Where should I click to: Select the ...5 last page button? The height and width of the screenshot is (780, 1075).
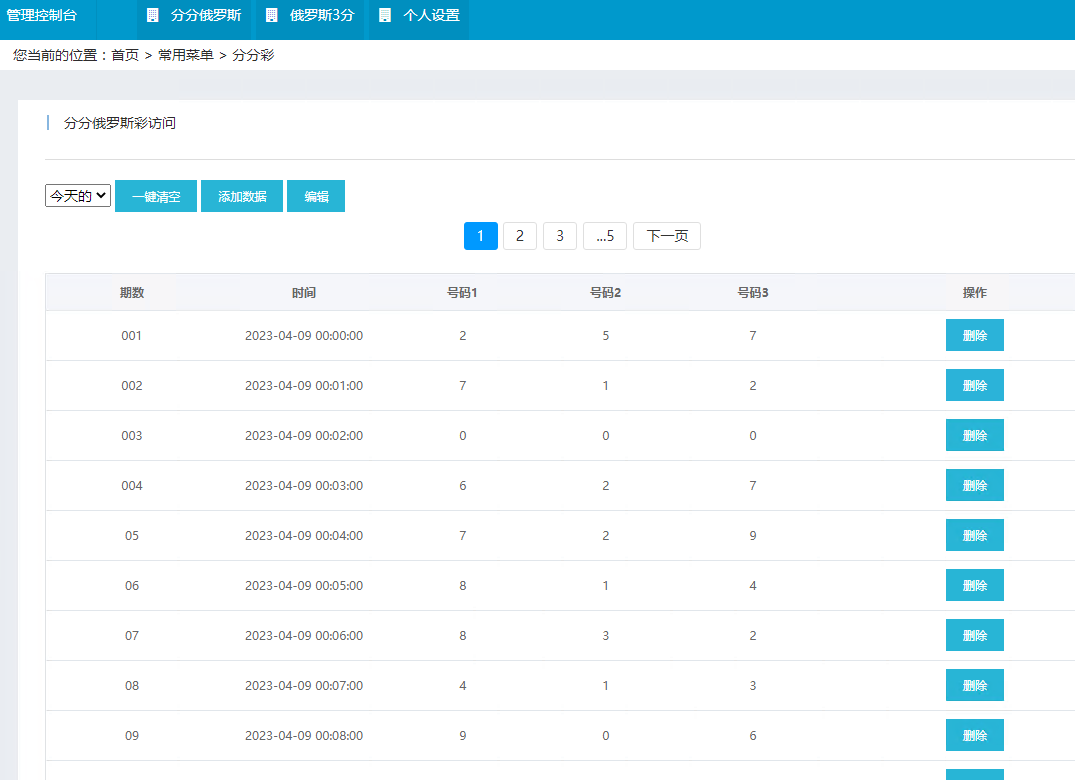tap(604, 236)
